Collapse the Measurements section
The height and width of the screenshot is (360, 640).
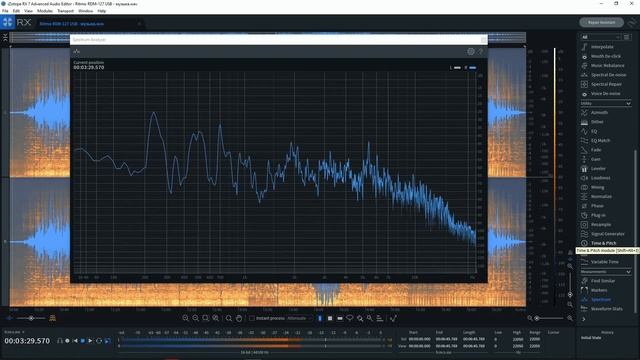[x=606, y=272]
